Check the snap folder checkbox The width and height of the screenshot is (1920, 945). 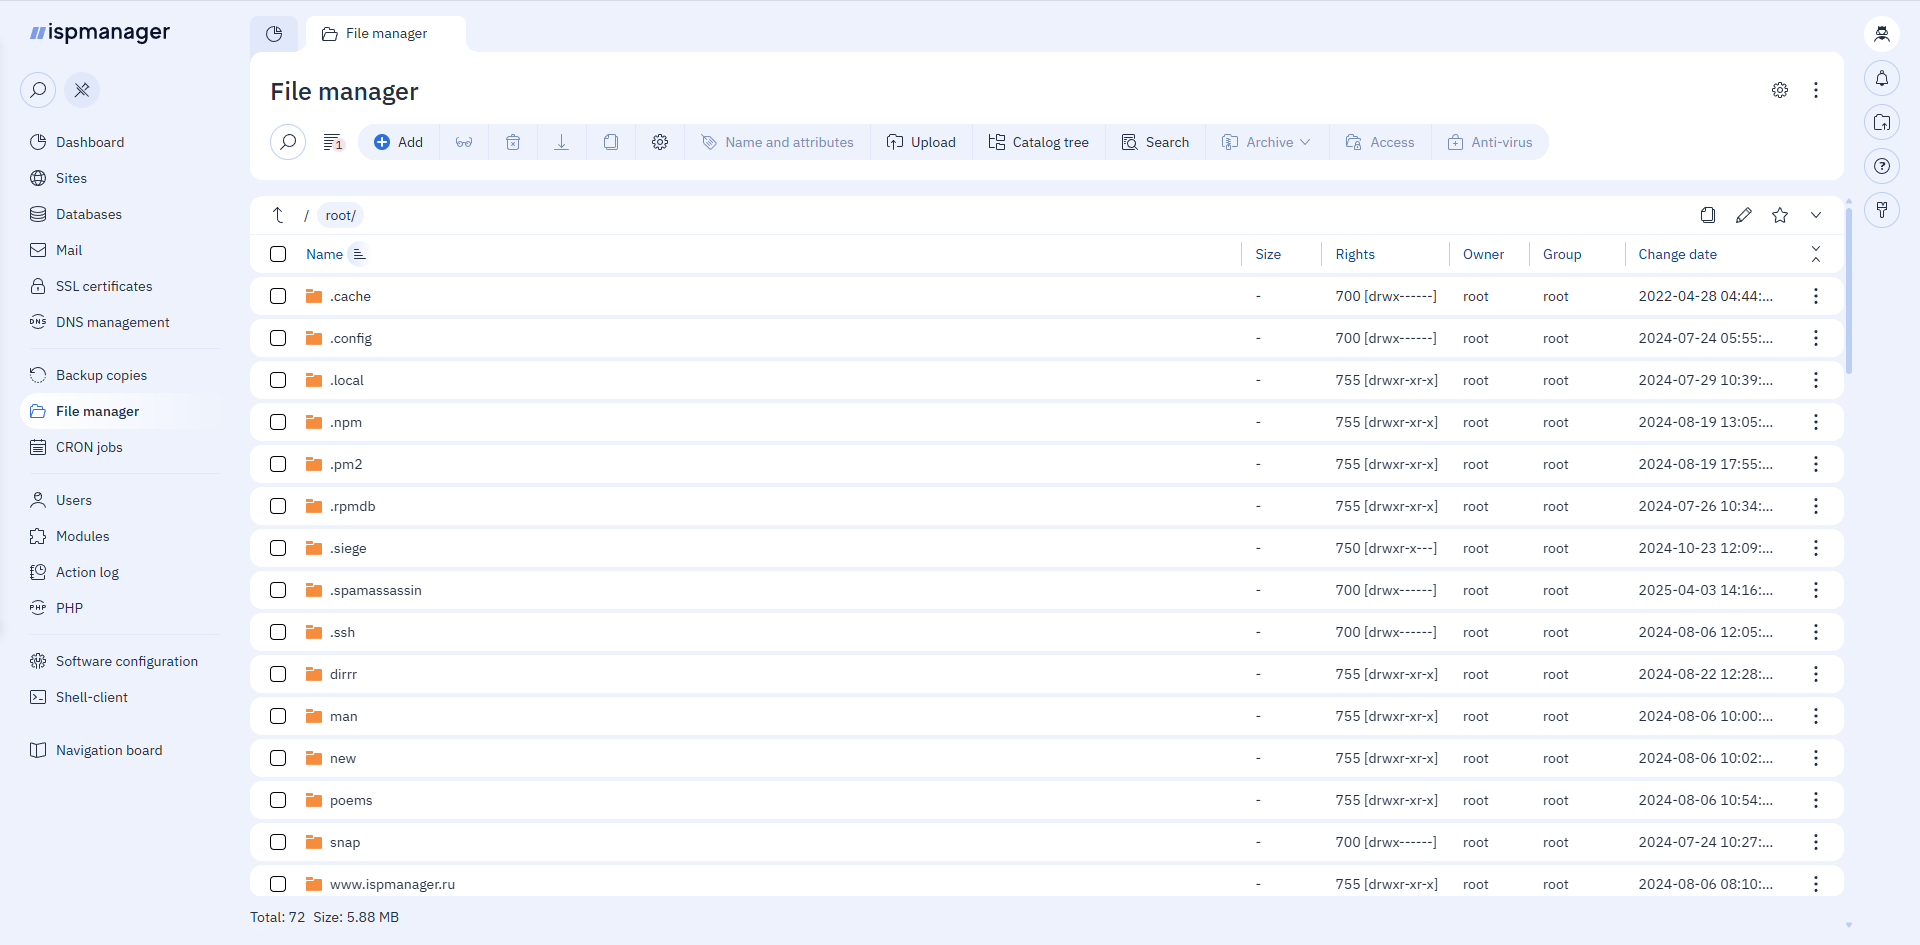click(x=278, y=842)
